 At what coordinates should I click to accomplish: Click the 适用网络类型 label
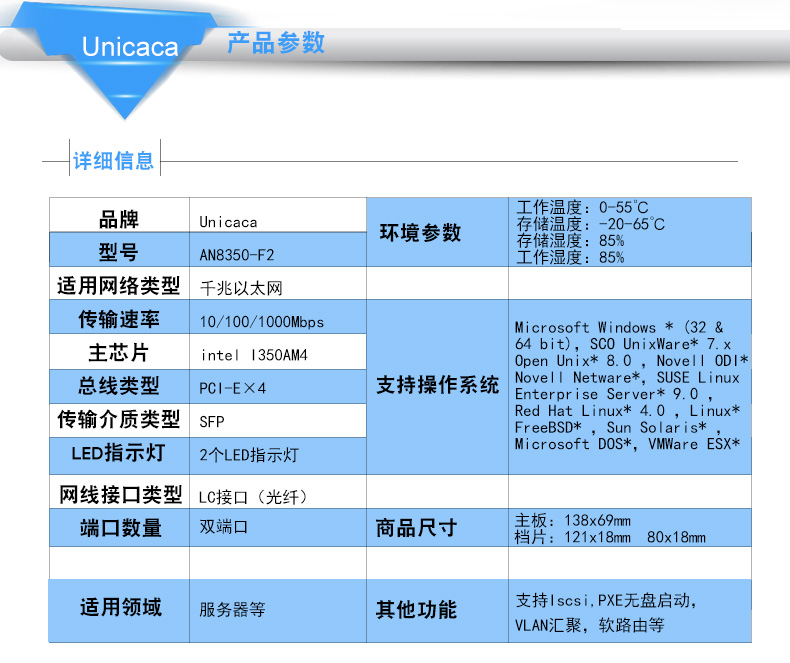tap(119, 286)
